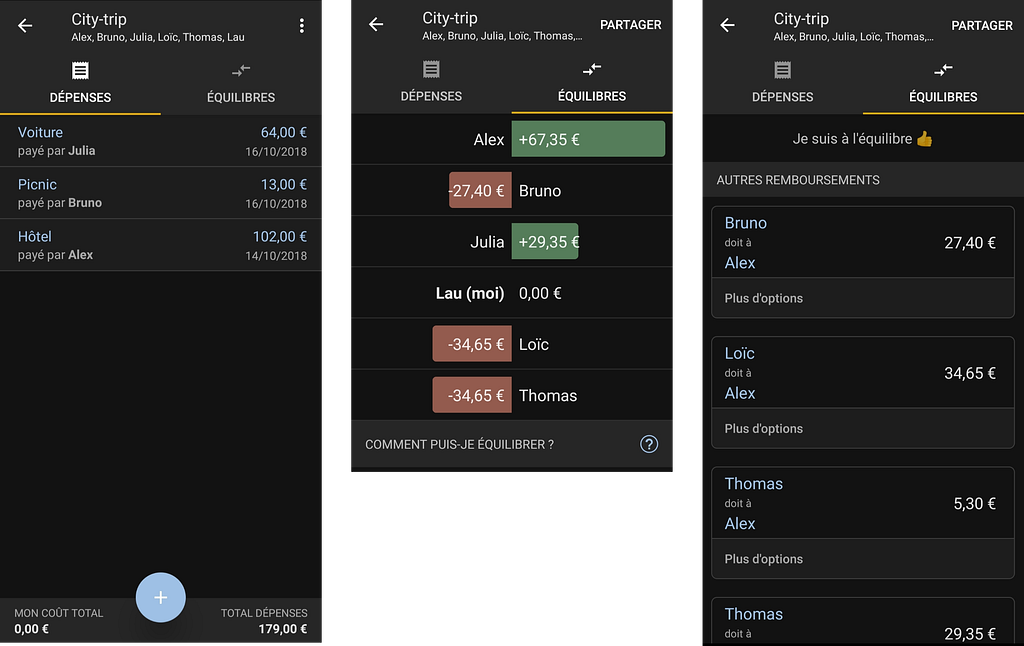Click the name Julia in balances list
The image size is (1024, 646).
487,242
